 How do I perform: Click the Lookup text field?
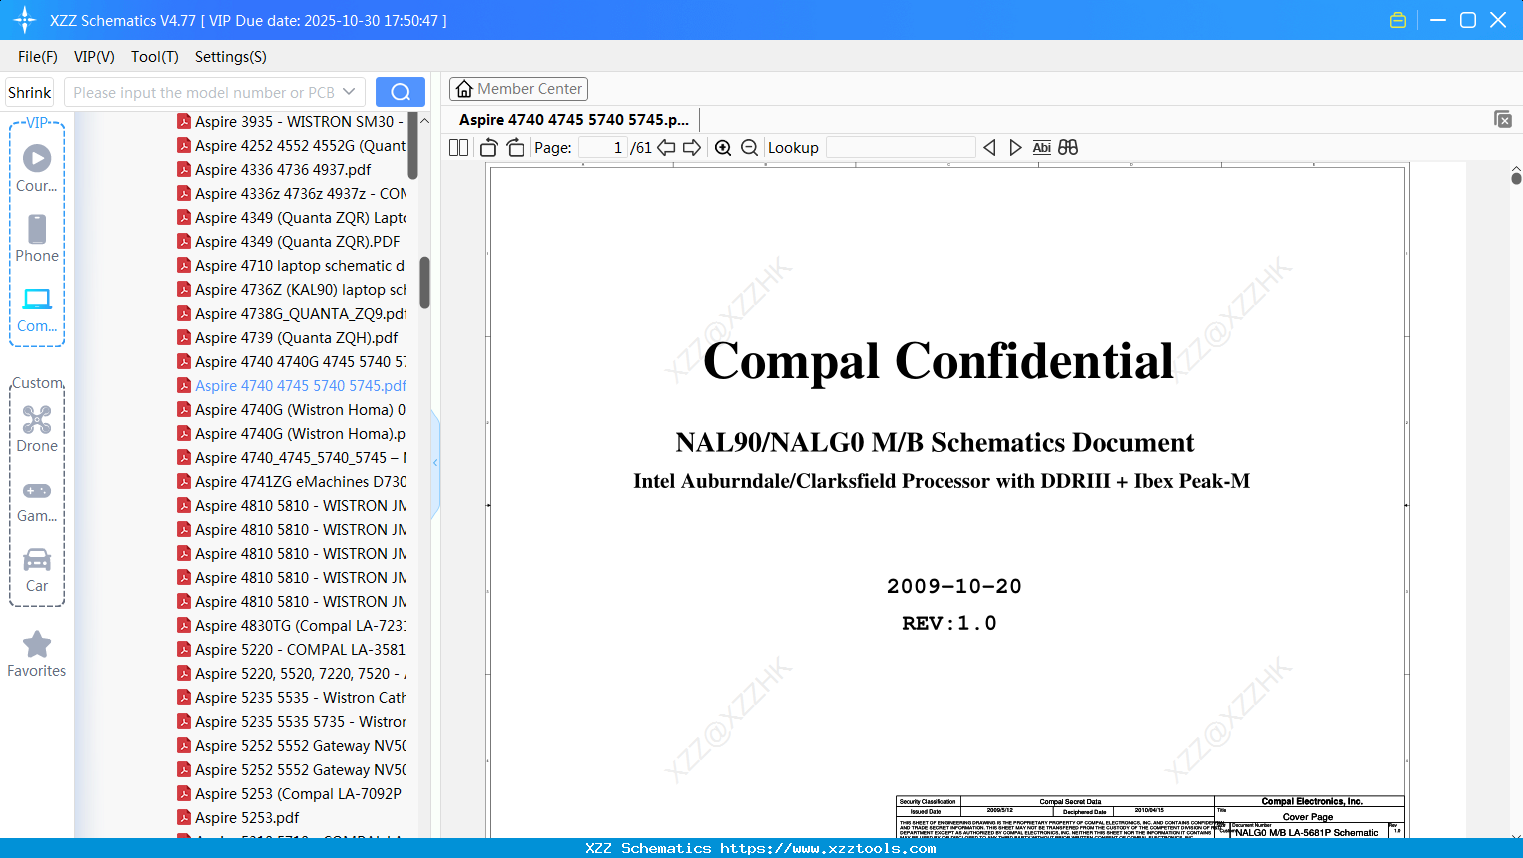tap(901, 148)
